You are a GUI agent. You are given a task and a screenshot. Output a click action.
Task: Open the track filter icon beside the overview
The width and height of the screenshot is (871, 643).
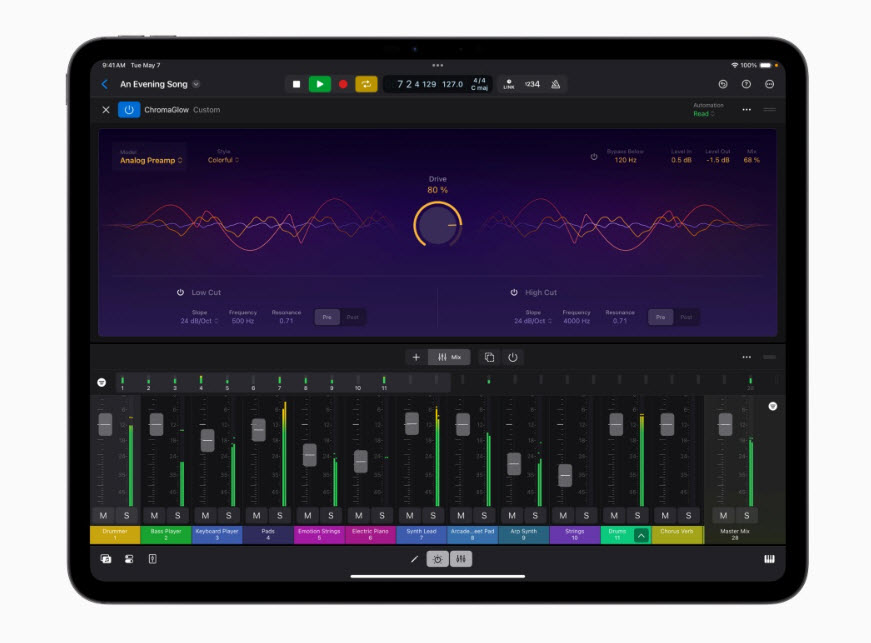pyautogui.click(x=102, y=383)
